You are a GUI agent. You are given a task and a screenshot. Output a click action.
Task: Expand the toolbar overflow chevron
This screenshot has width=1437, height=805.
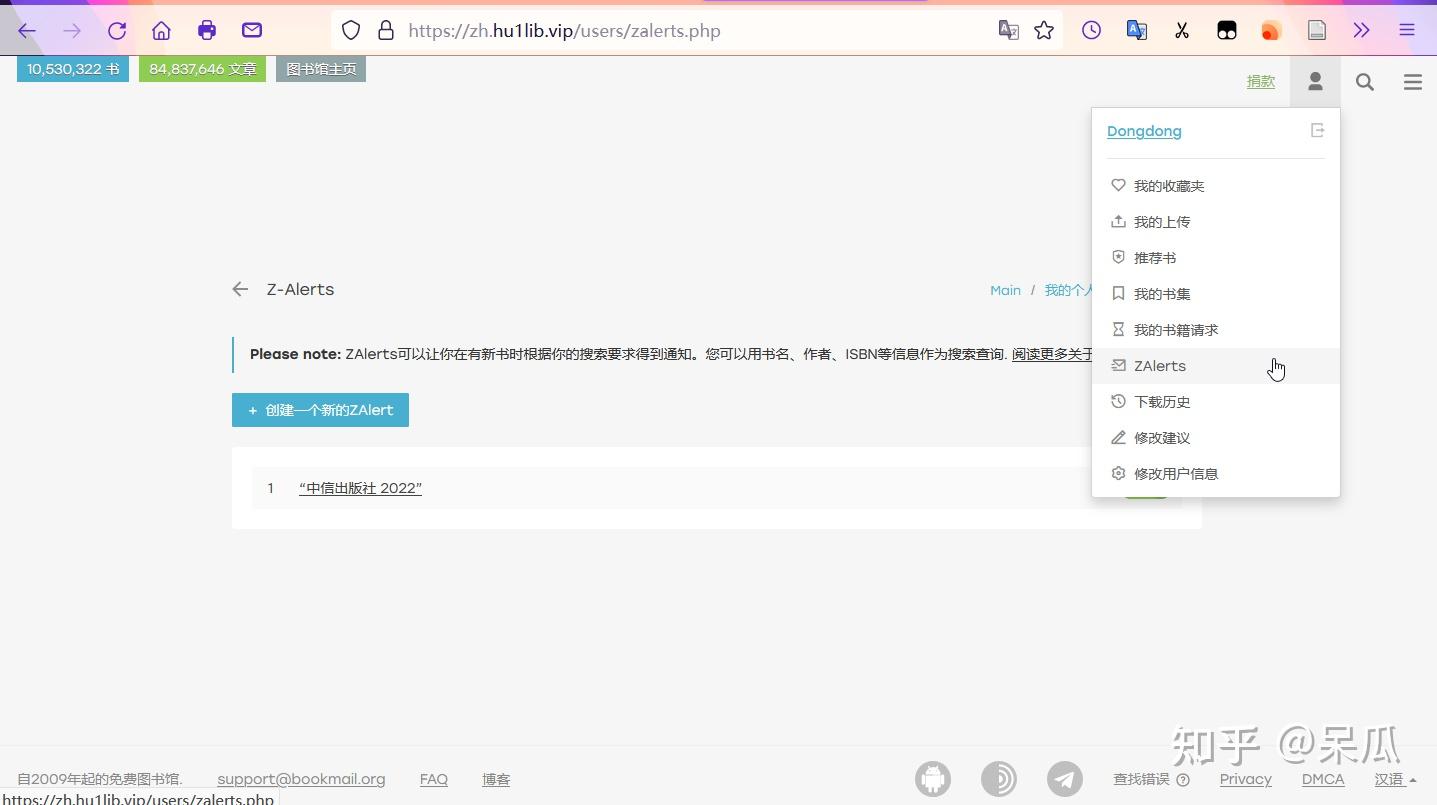[x=1361, y=30]
